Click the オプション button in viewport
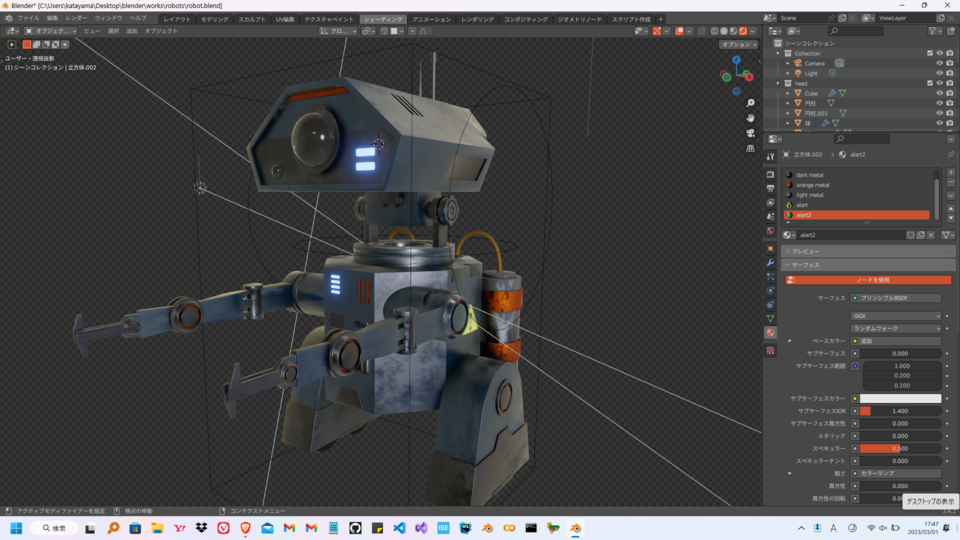 click(x=738, y=45)
